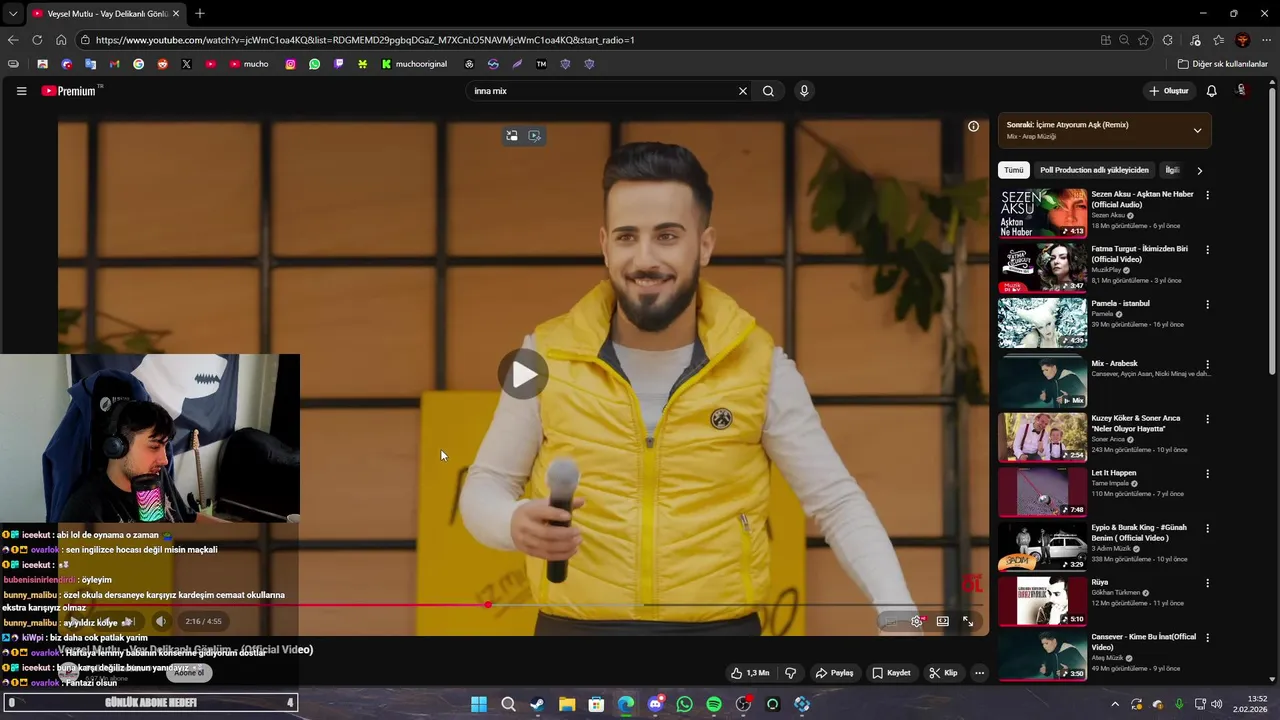Open the YouTube account avatar menu
The image size is (1280, 720).
pyautogui.click(x=1242, y=91)
